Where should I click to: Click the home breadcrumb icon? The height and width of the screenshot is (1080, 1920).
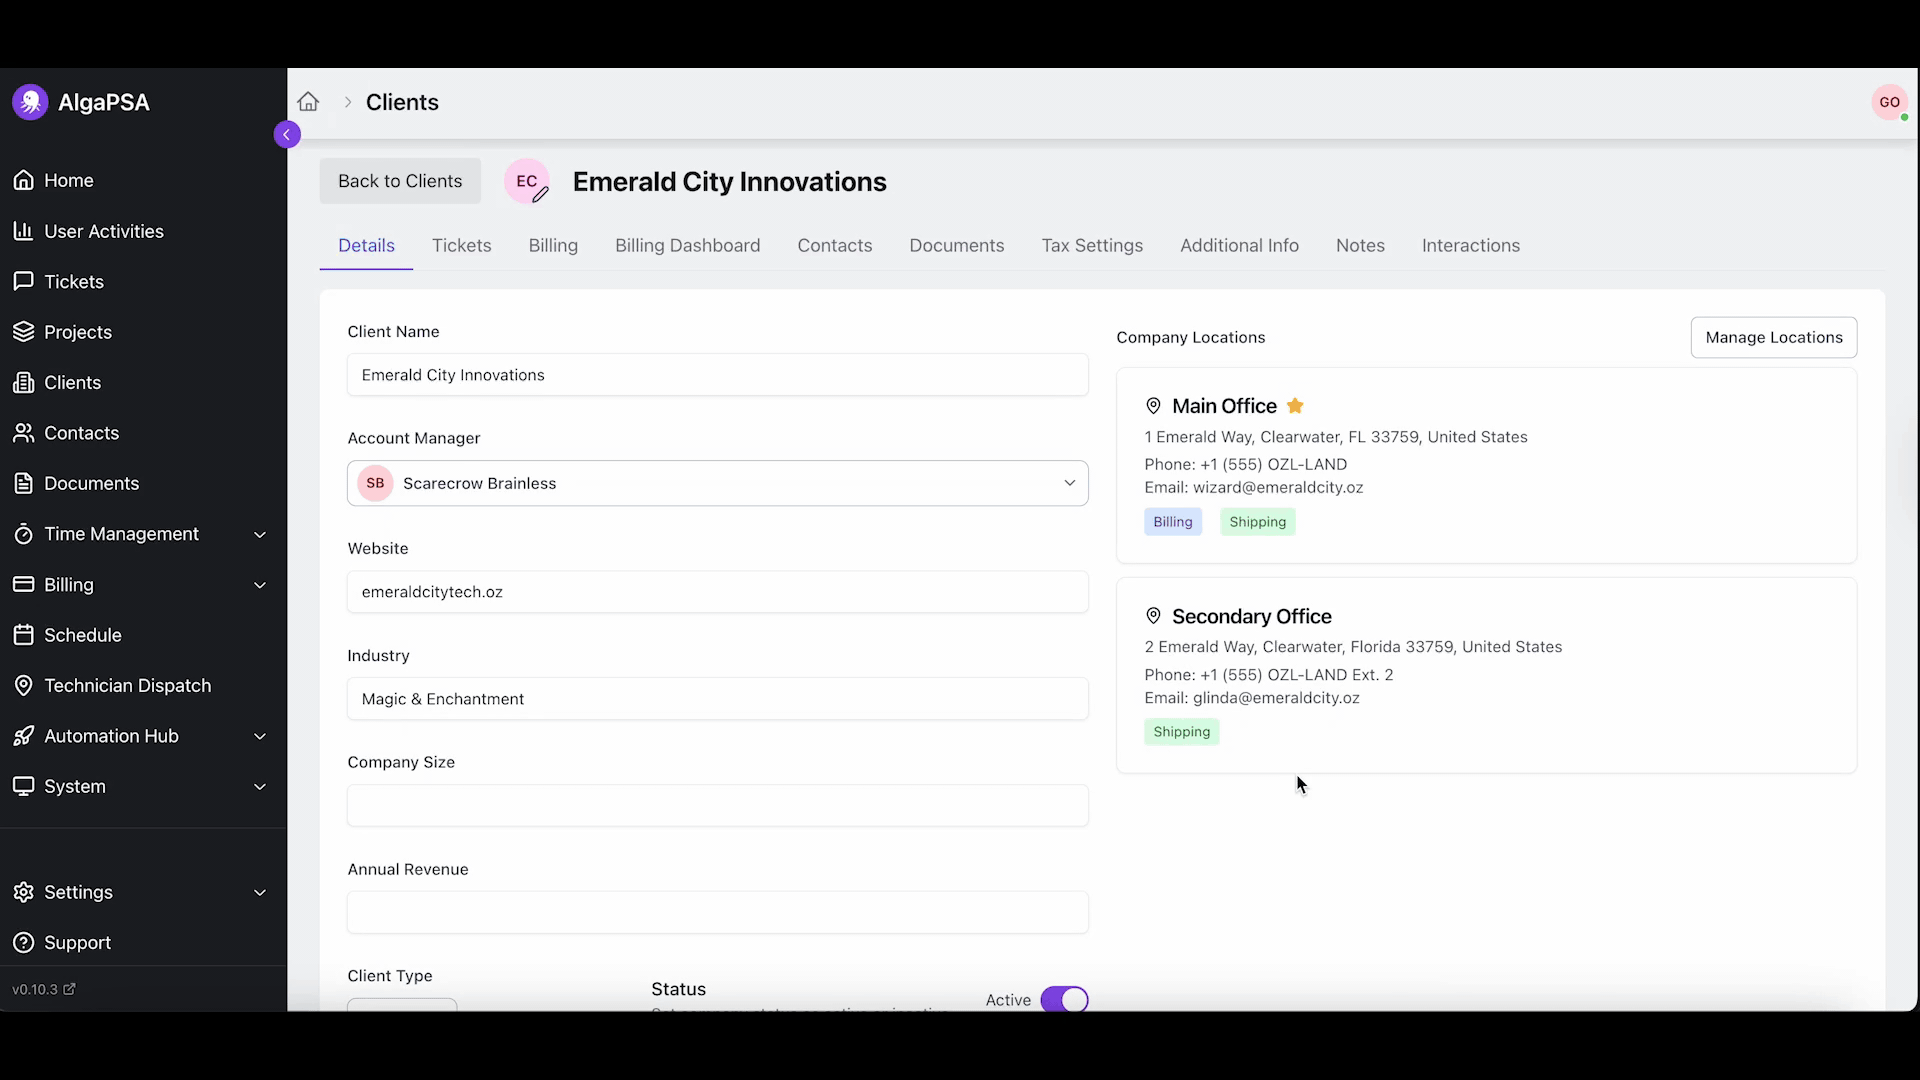[308, 102]
